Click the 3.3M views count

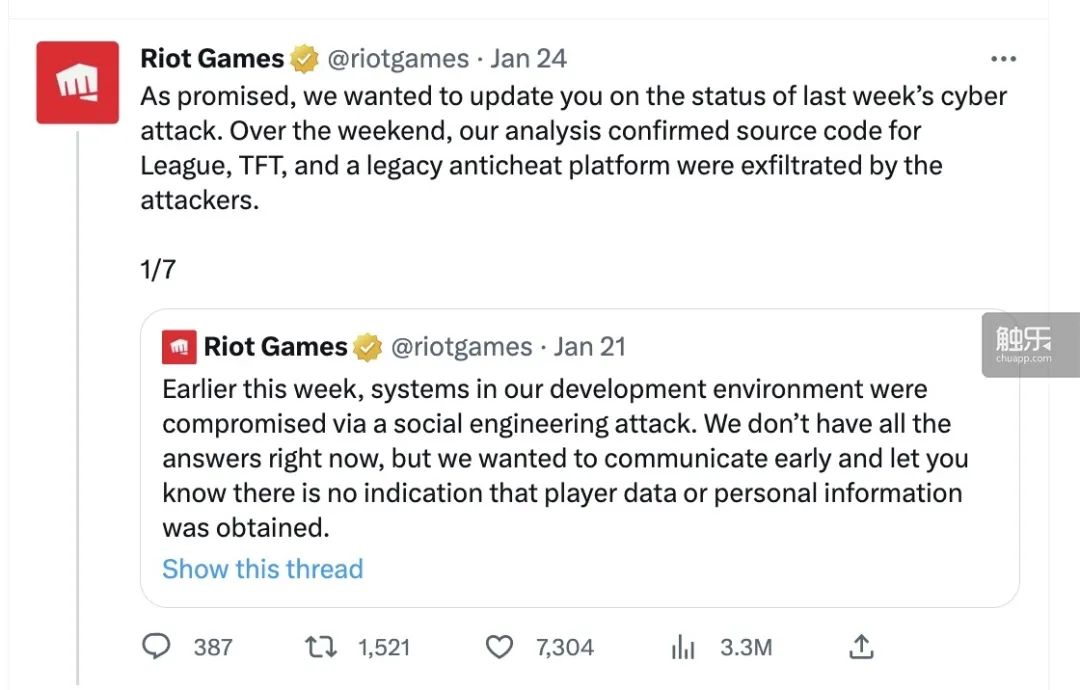[x=746, y=647]
